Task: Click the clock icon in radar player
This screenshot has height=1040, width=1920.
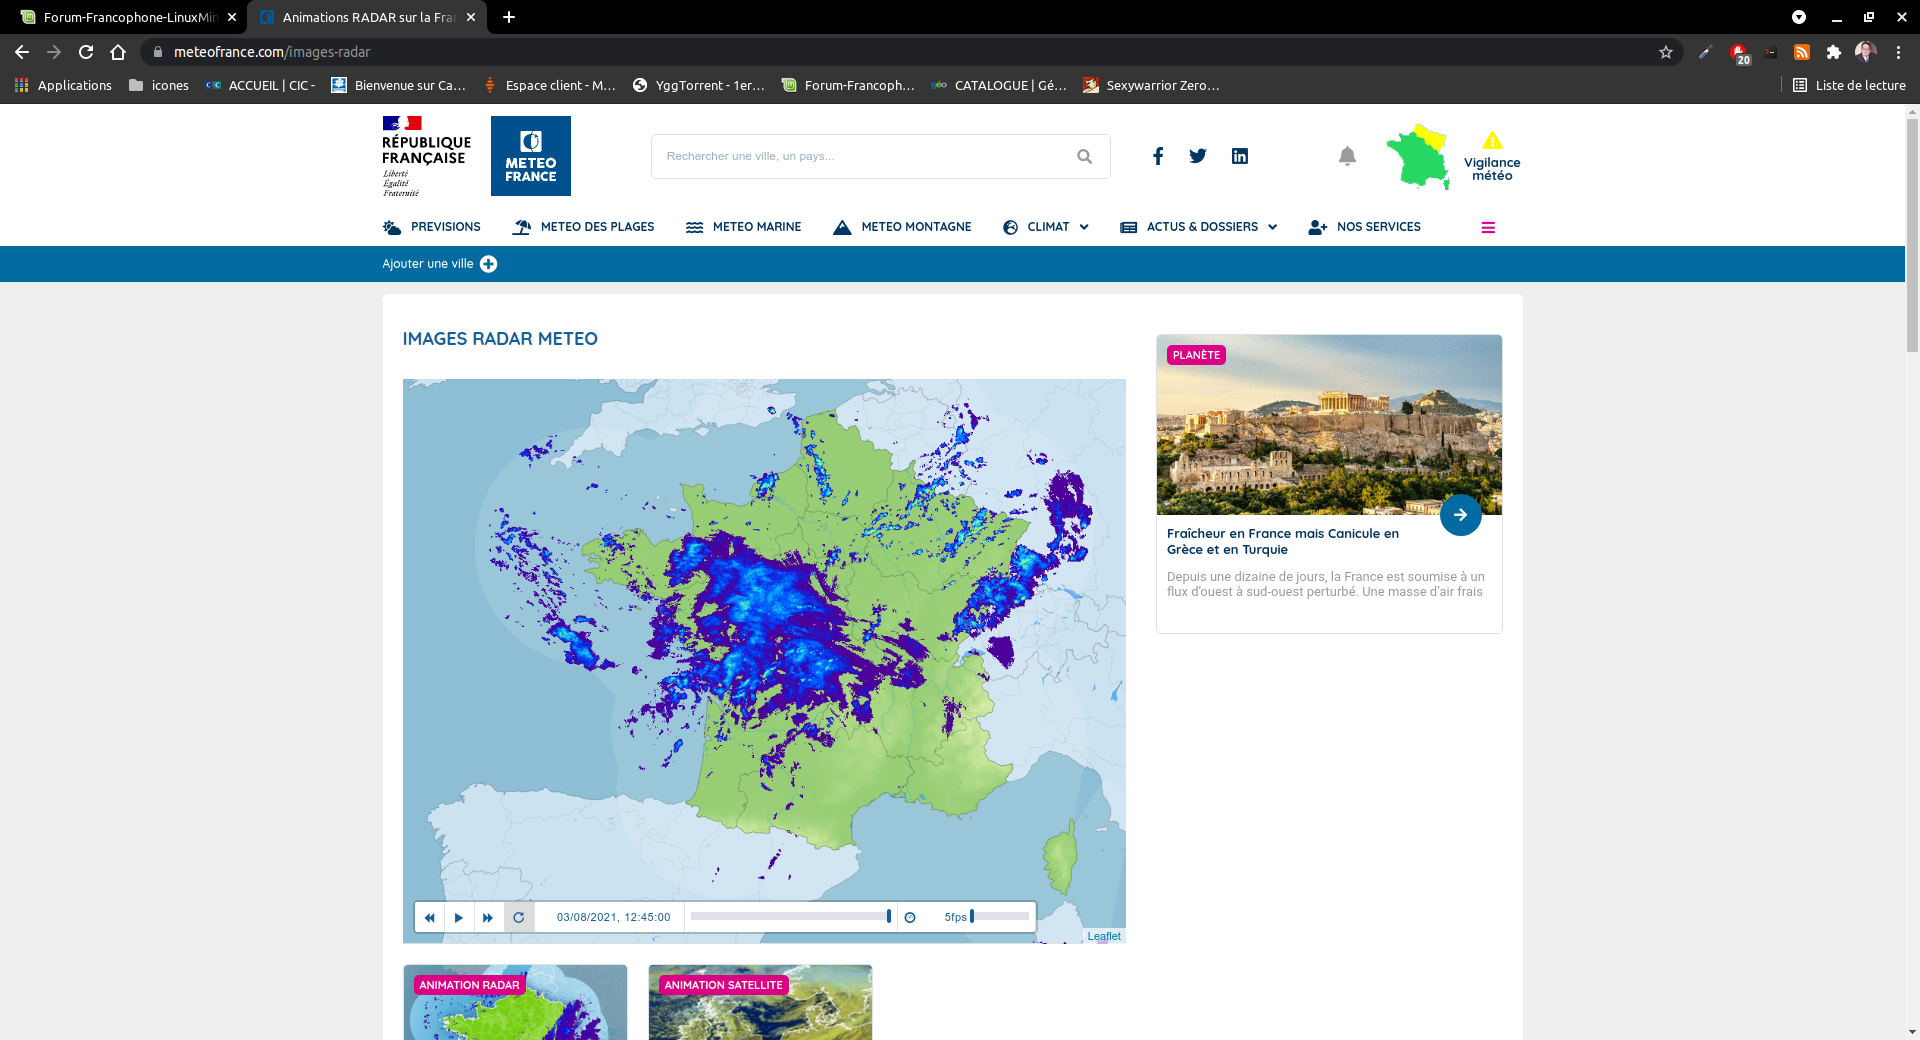Action: (910, 917)
